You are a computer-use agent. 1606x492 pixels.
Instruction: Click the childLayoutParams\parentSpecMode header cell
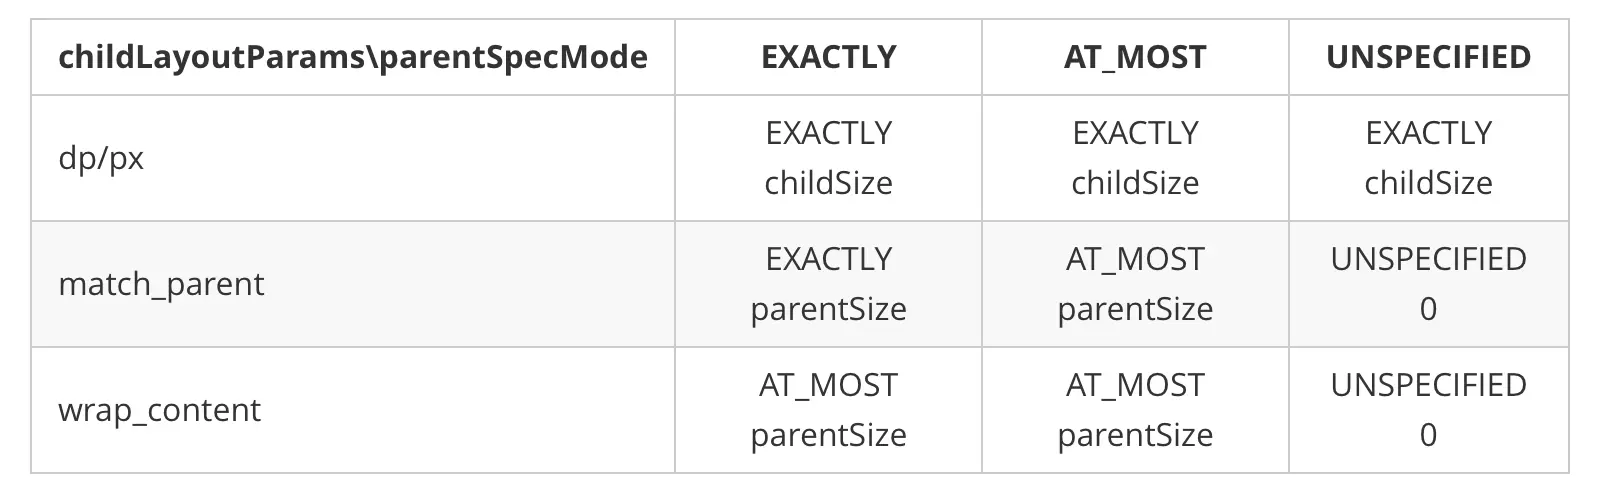(x=352, y=57)
